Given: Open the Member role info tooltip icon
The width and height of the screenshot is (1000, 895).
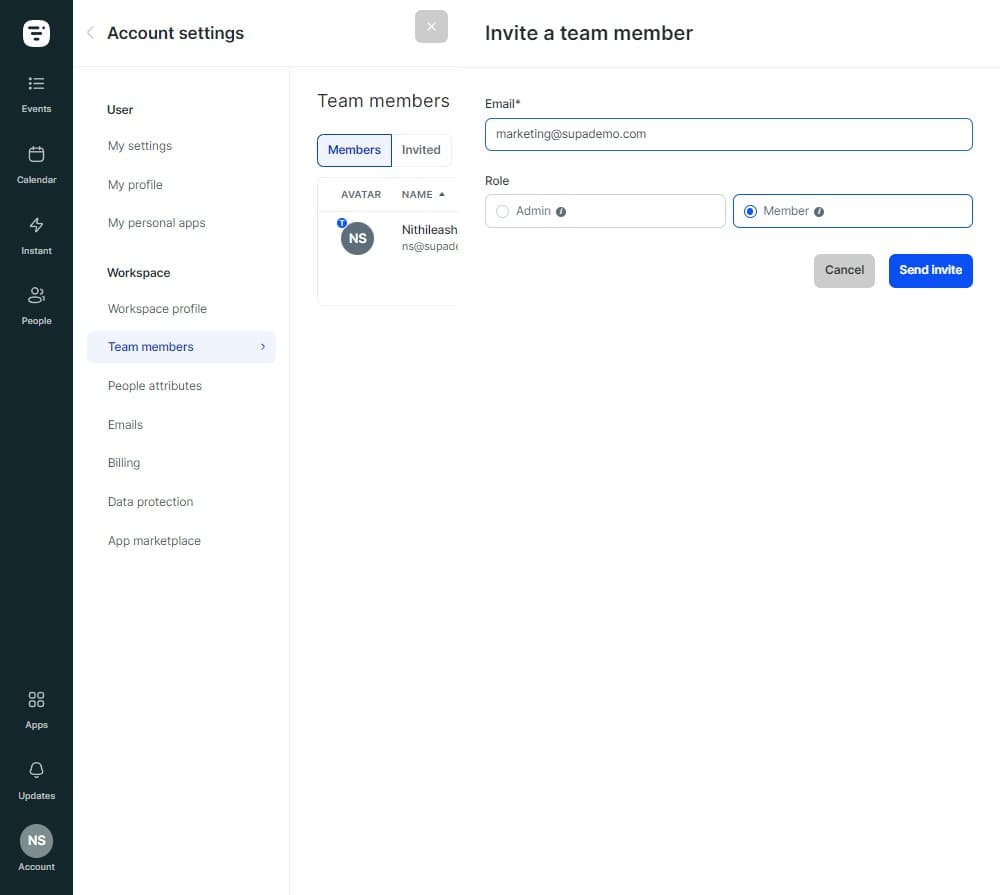Looking at the screenshot, I should [819, 211].
